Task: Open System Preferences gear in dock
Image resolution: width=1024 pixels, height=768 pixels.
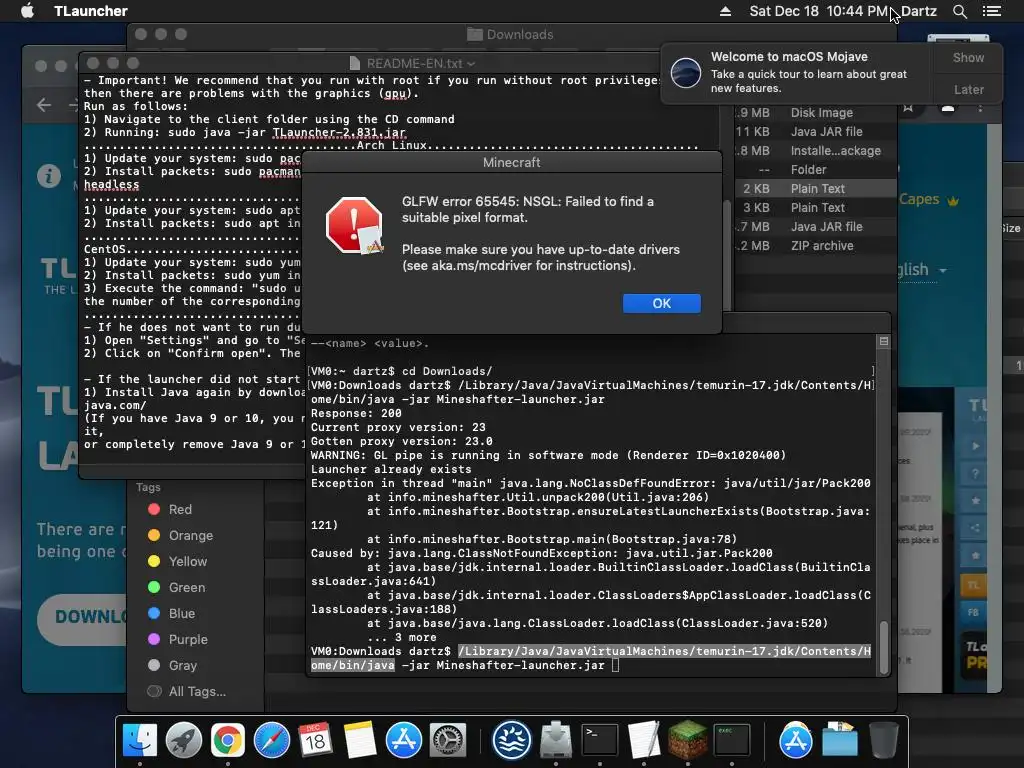Action: (x=447, y=741)
